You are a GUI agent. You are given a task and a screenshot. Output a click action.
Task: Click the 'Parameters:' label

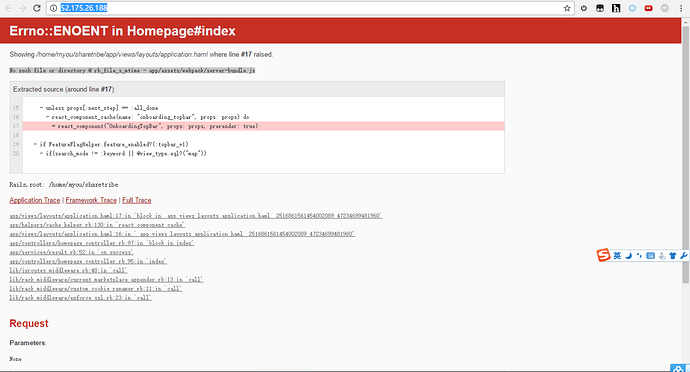28,343
